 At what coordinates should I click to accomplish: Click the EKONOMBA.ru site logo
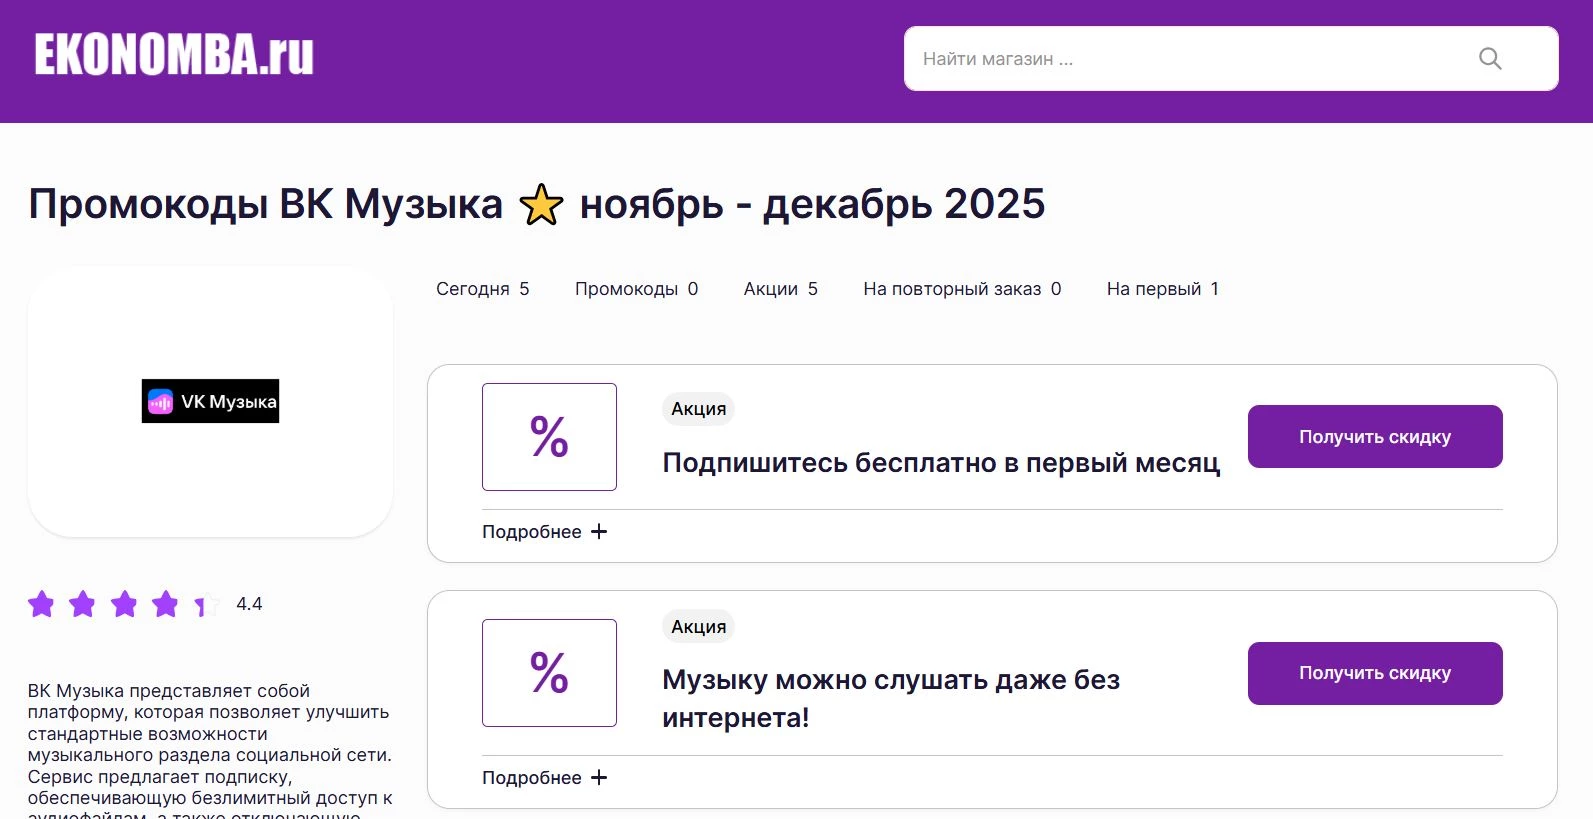tap(174, 55)
